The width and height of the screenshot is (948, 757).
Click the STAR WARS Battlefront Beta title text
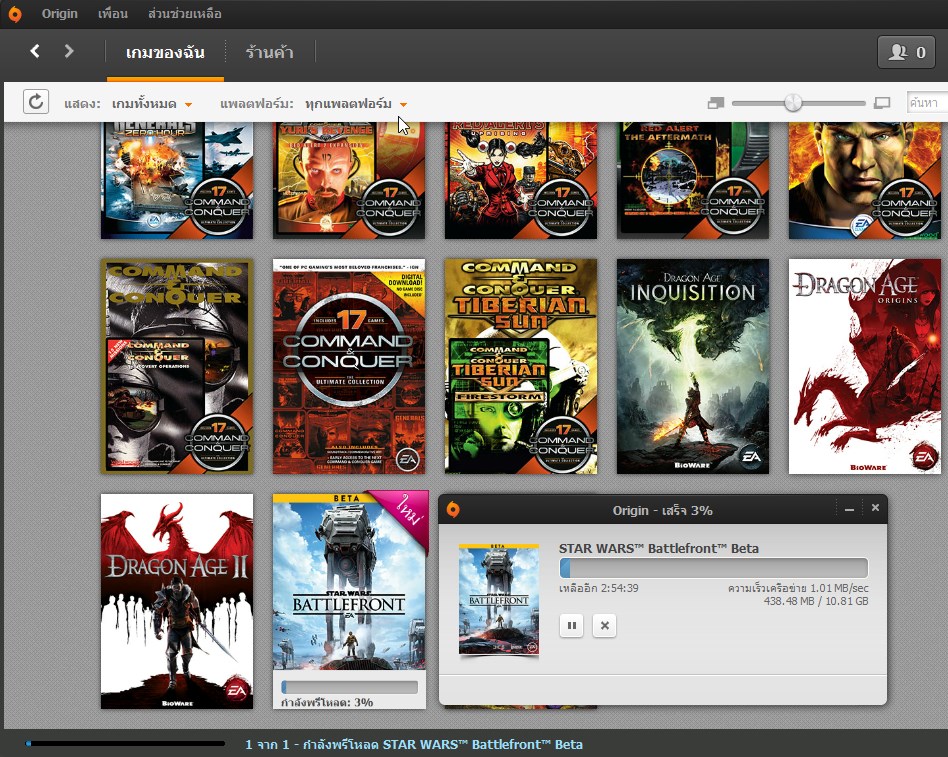[658, 548]
